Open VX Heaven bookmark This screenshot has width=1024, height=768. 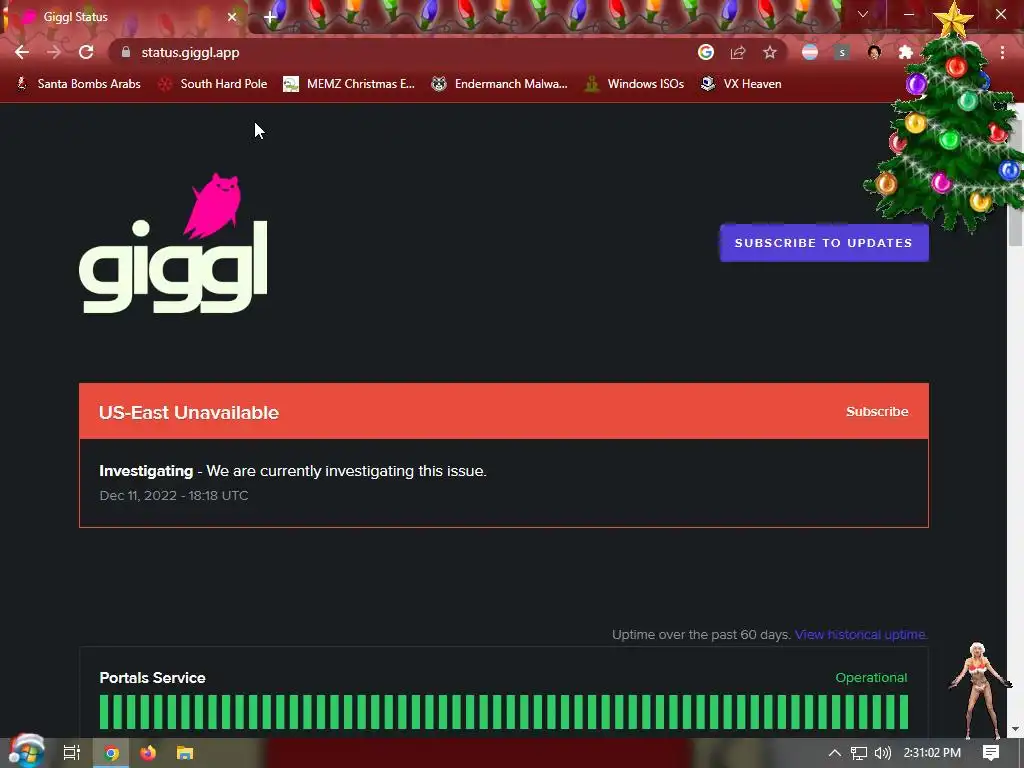(x=741, y=84)
